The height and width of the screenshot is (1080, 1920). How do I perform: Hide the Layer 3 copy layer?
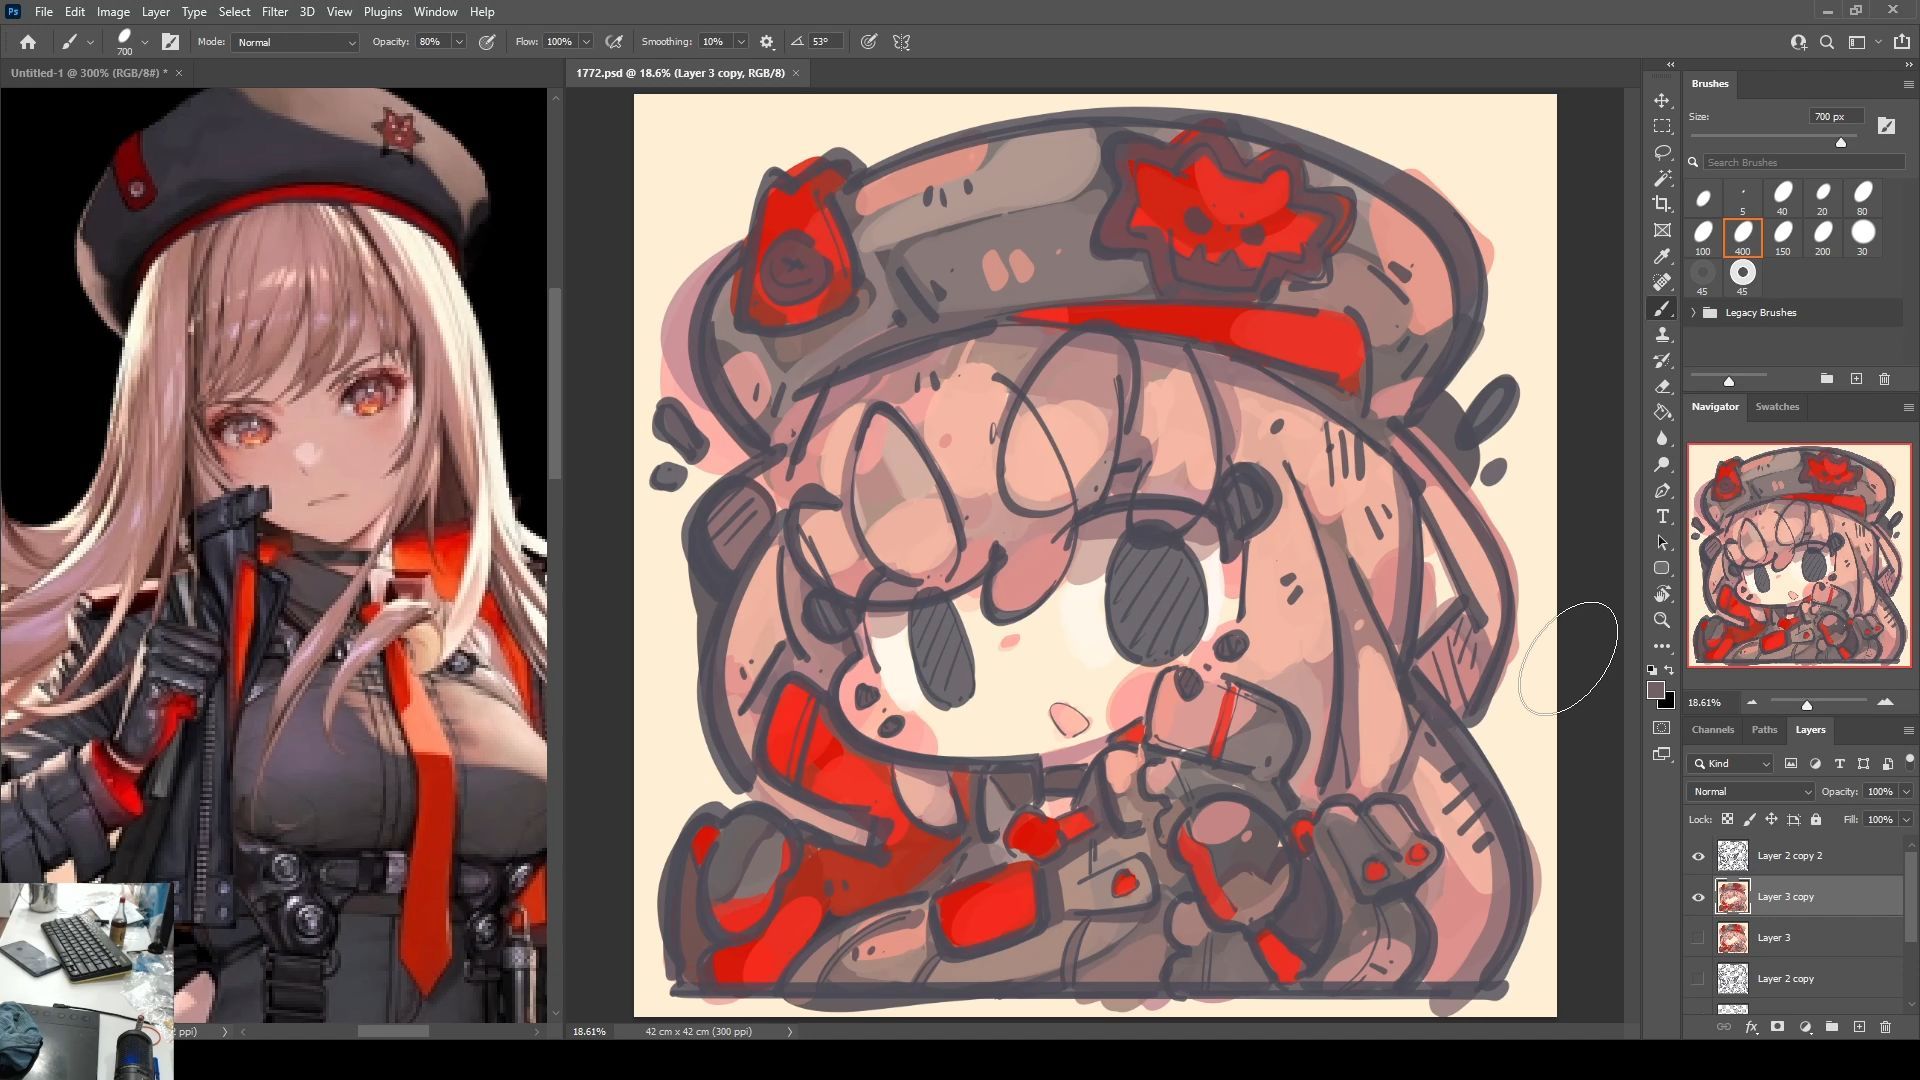click(1698, 897)
